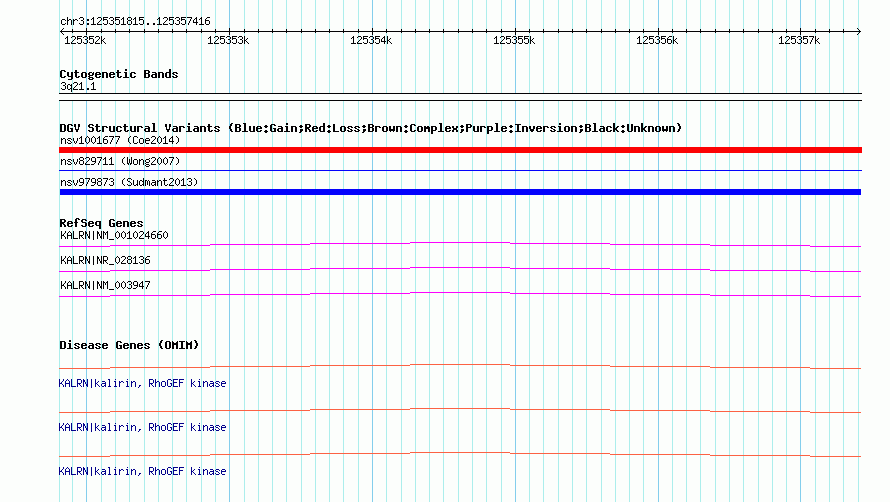Open the second KALRN|kalirin, RhoGEF kinase link

(x=142, y=427)
